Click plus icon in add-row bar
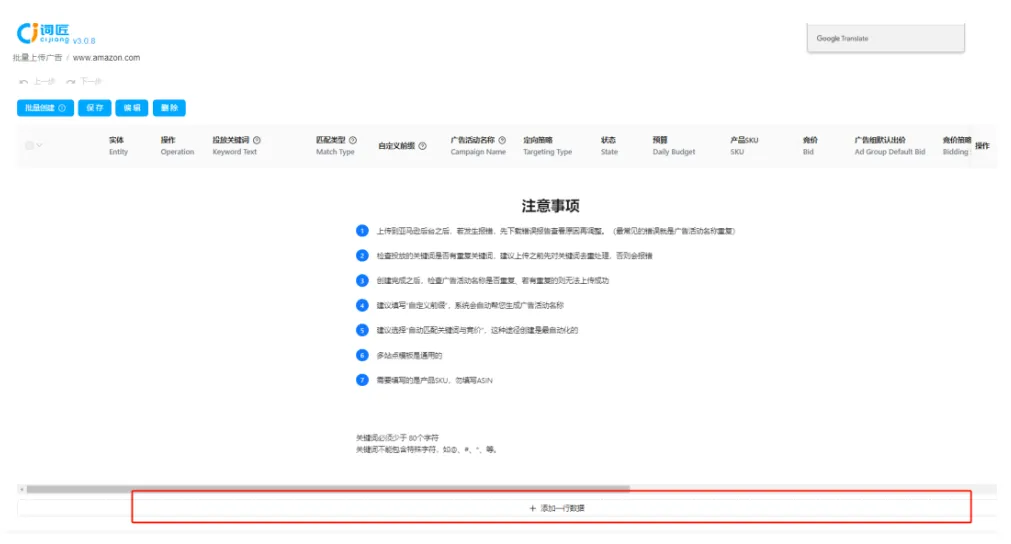The width and height of the screenshot is (1011, 544). coord(533,509)
